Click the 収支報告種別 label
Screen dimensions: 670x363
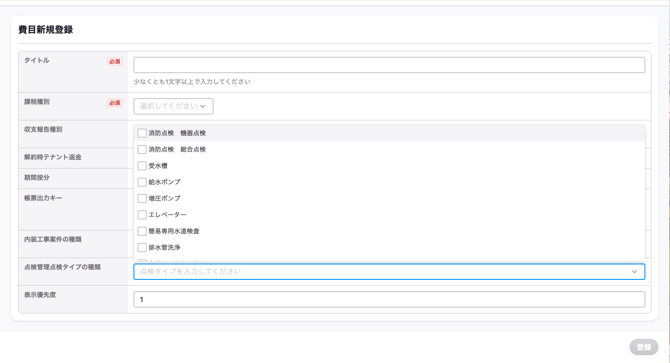(43, 129)
